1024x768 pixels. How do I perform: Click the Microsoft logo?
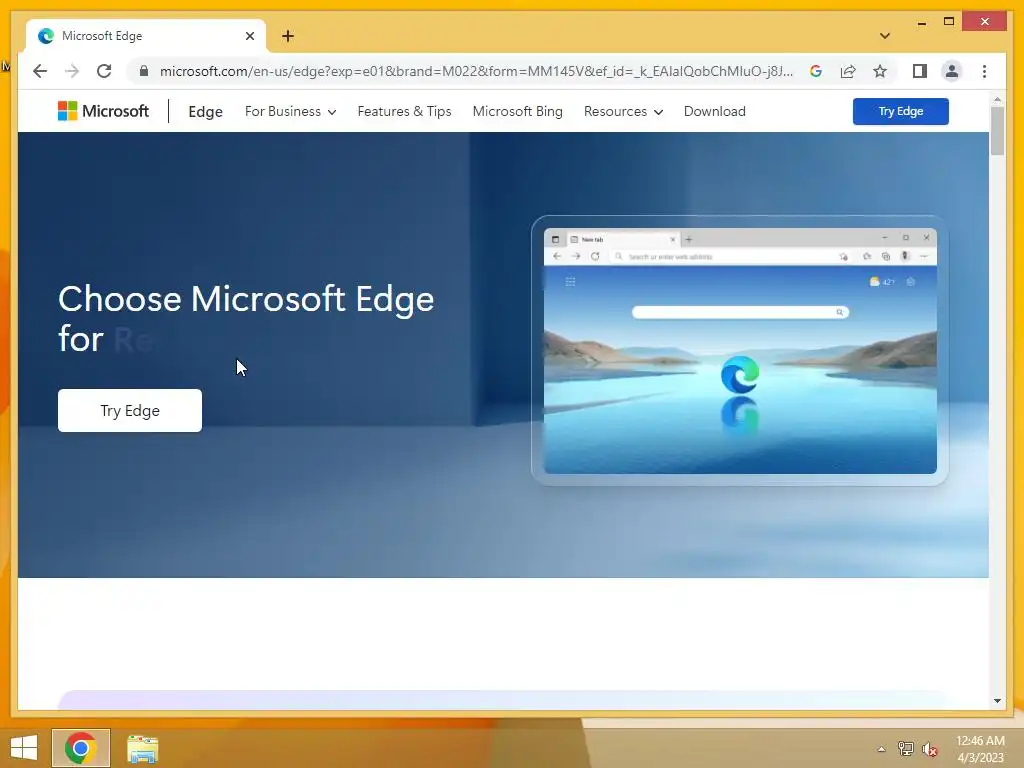[103, 111]
